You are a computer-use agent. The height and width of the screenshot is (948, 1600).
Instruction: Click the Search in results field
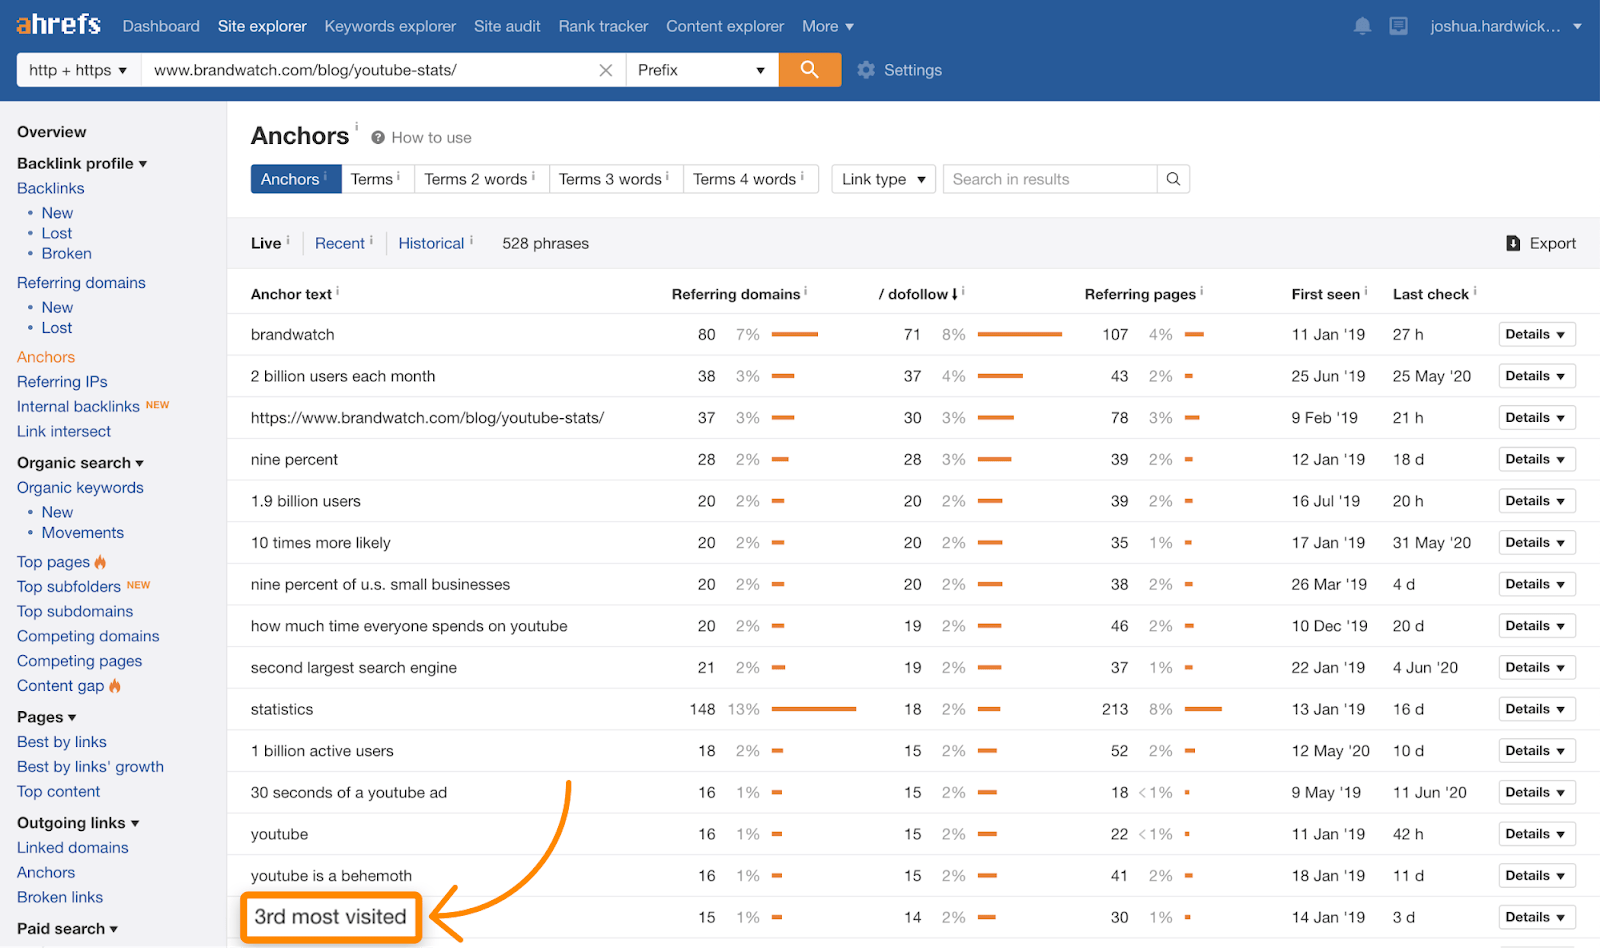tap(1049, 179)
